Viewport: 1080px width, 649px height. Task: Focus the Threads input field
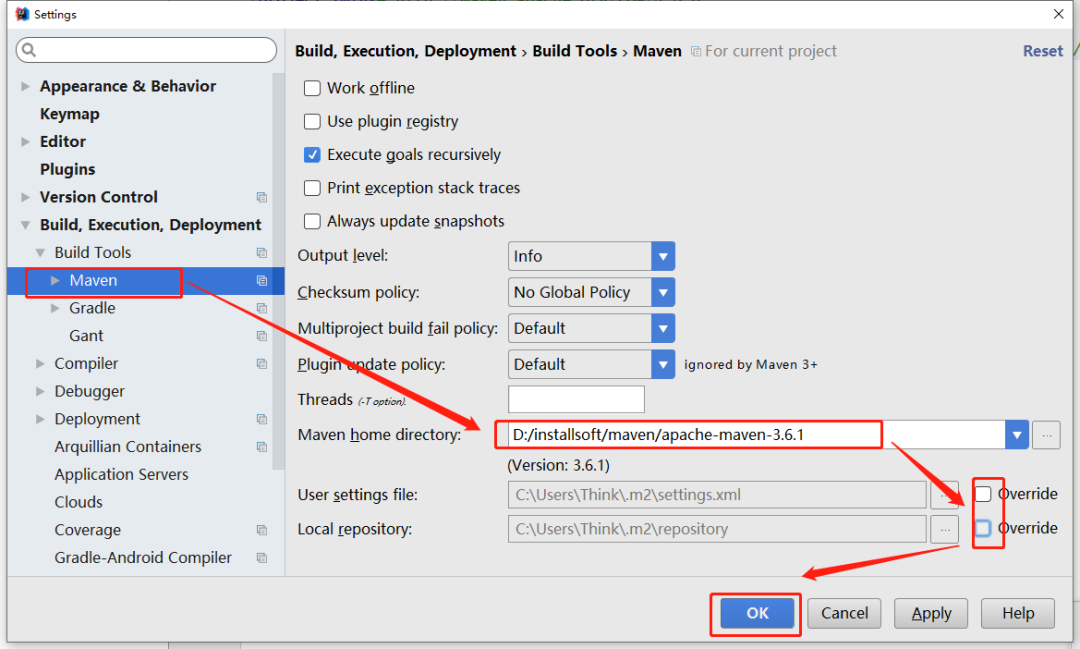[x=576, y=399]
